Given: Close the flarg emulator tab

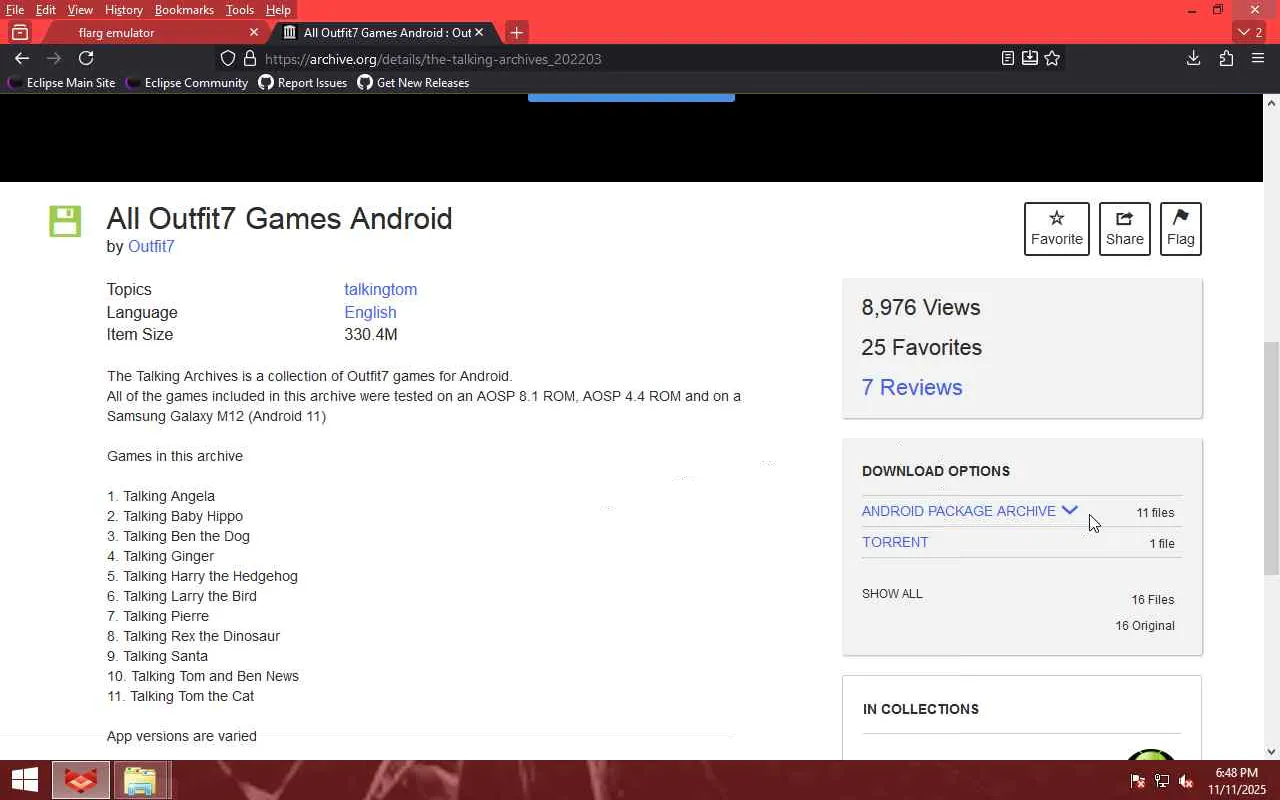Looking at the screenshot, I should click(x=253, y=32).
